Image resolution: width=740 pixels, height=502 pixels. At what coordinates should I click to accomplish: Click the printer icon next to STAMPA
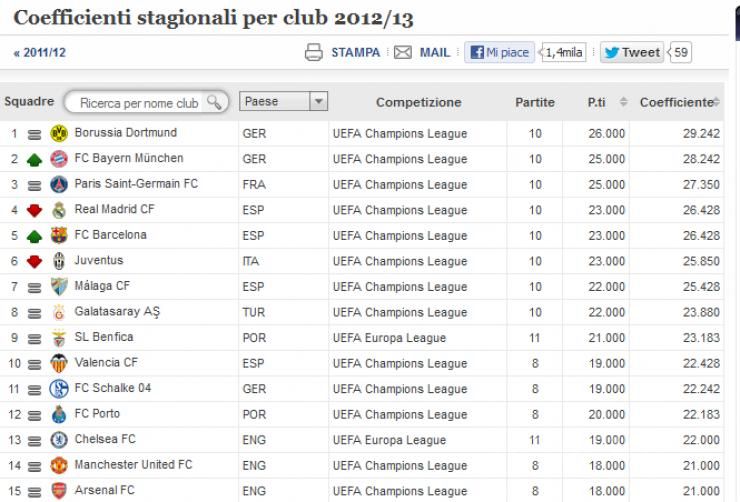tap(314, 52)
